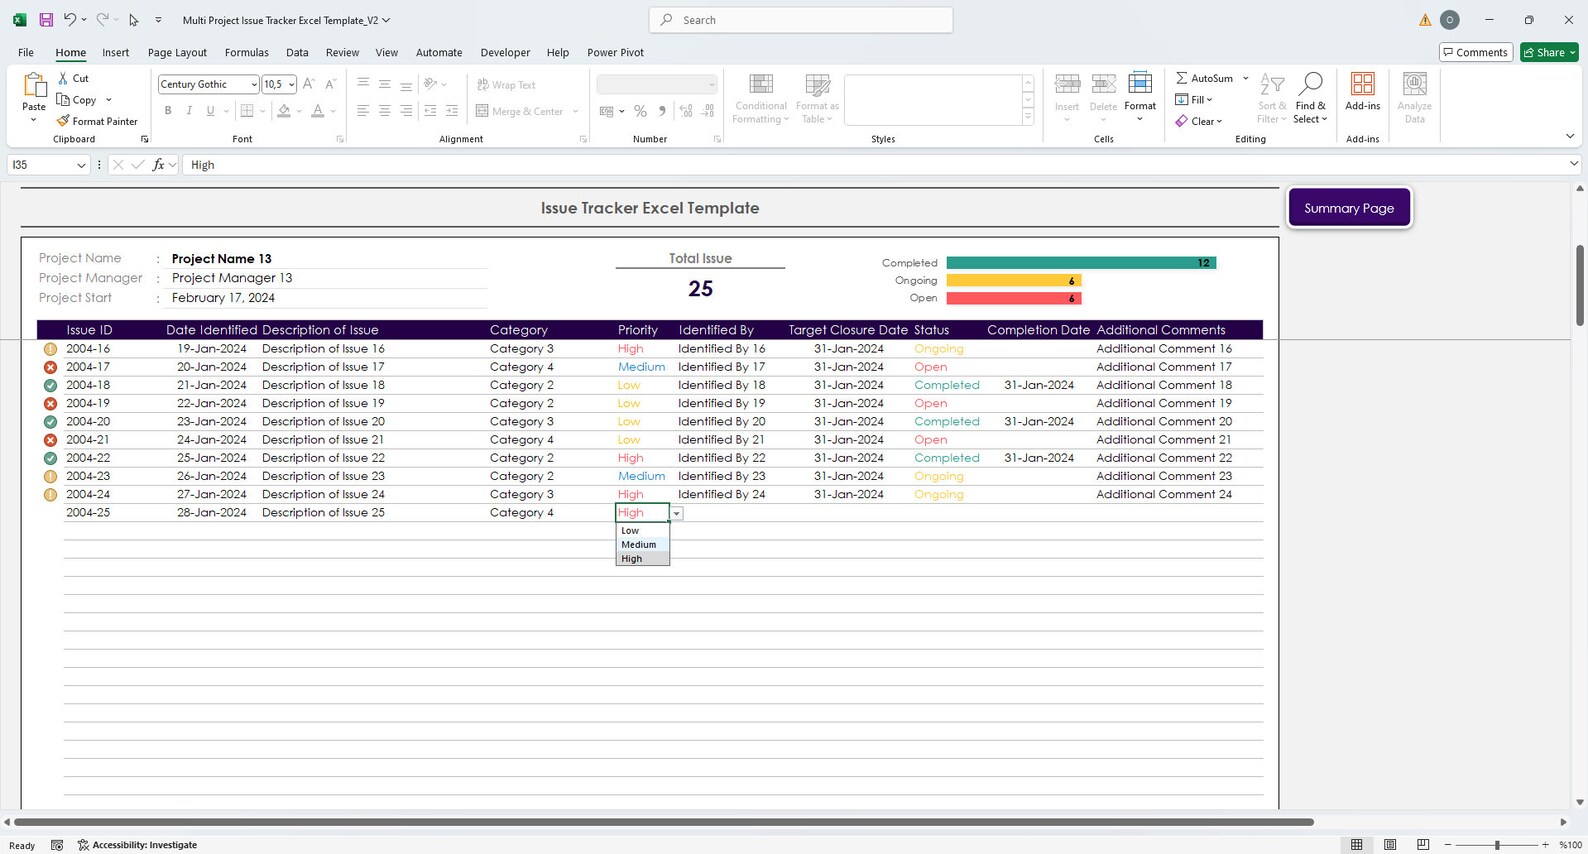Activate the Format Painter brush
1588x854 pixels.
(98, 121)
